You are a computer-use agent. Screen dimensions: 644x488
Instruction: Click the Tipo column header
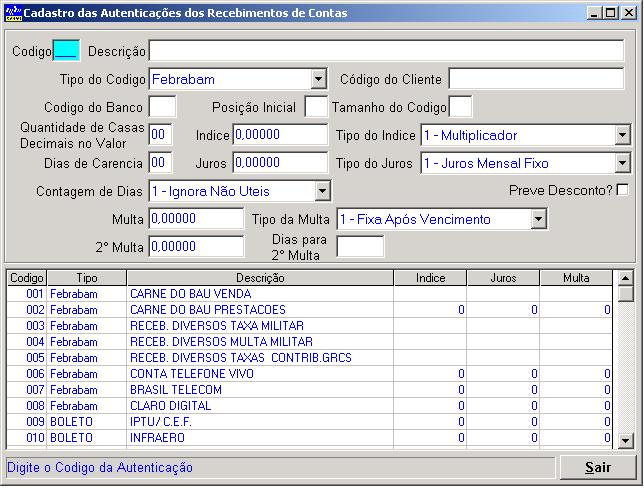87,278
